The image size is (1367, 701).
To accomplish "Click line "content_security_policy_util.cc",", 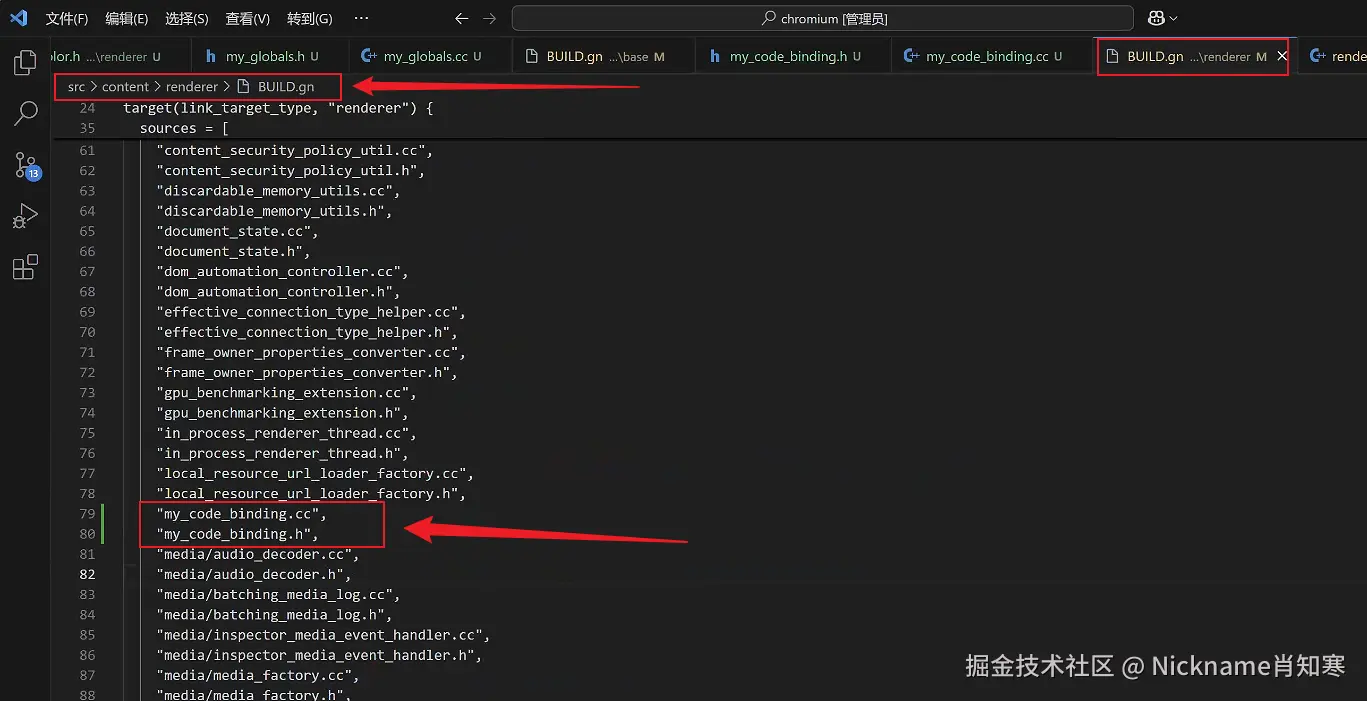I will [x=294, y=150].
